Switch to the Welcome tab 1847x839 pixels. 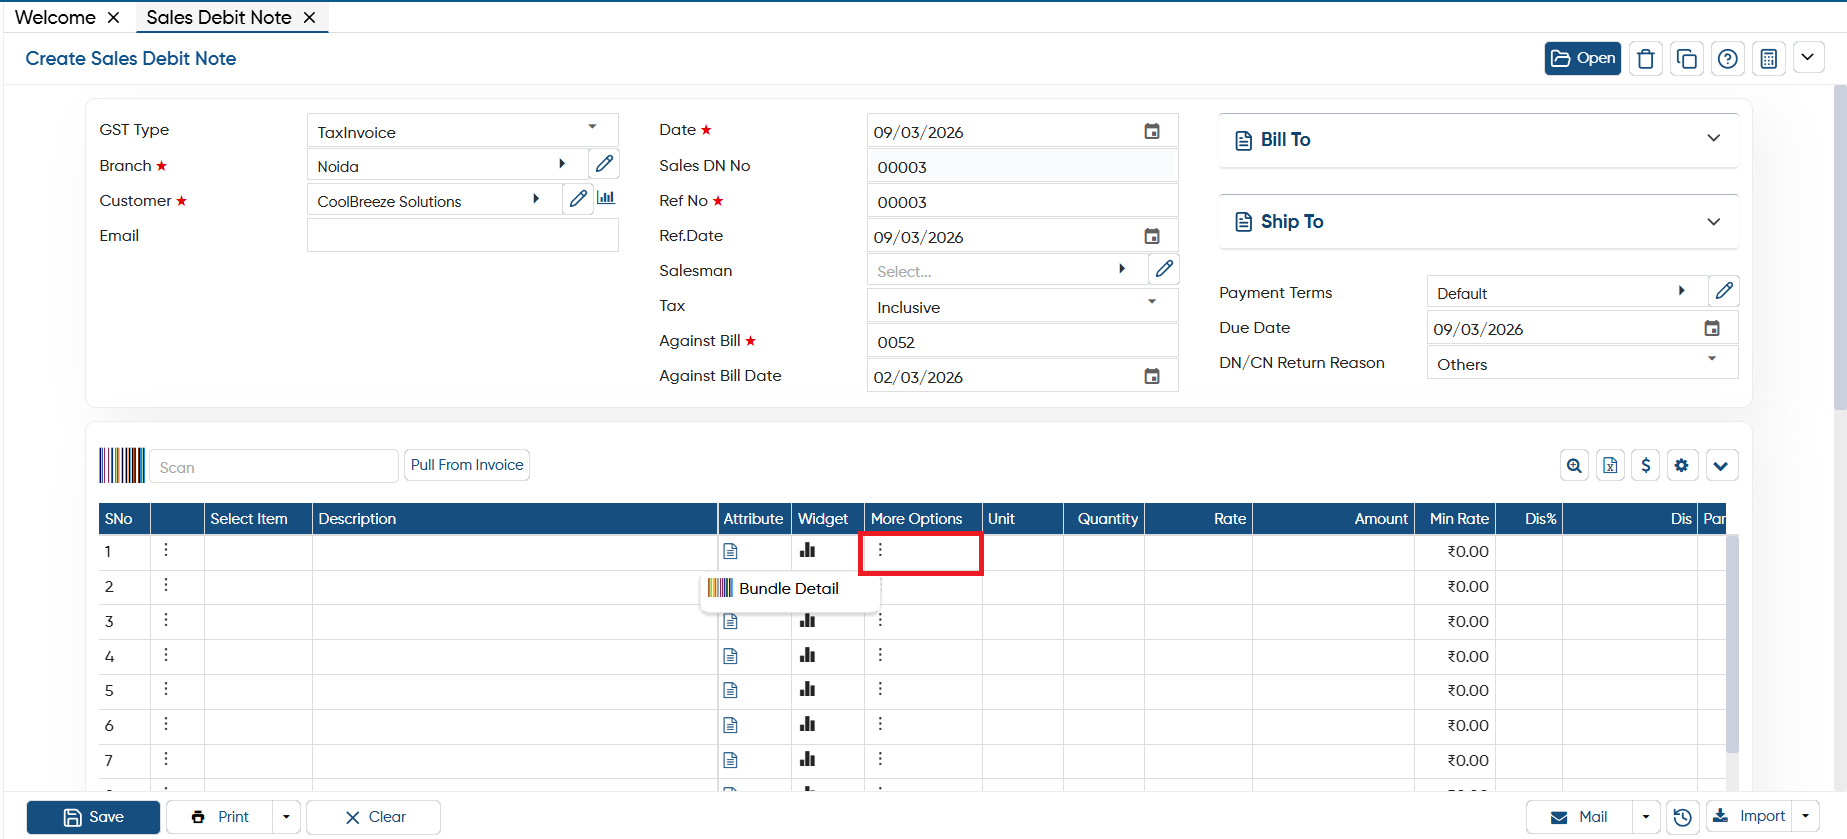pos(56,17)
